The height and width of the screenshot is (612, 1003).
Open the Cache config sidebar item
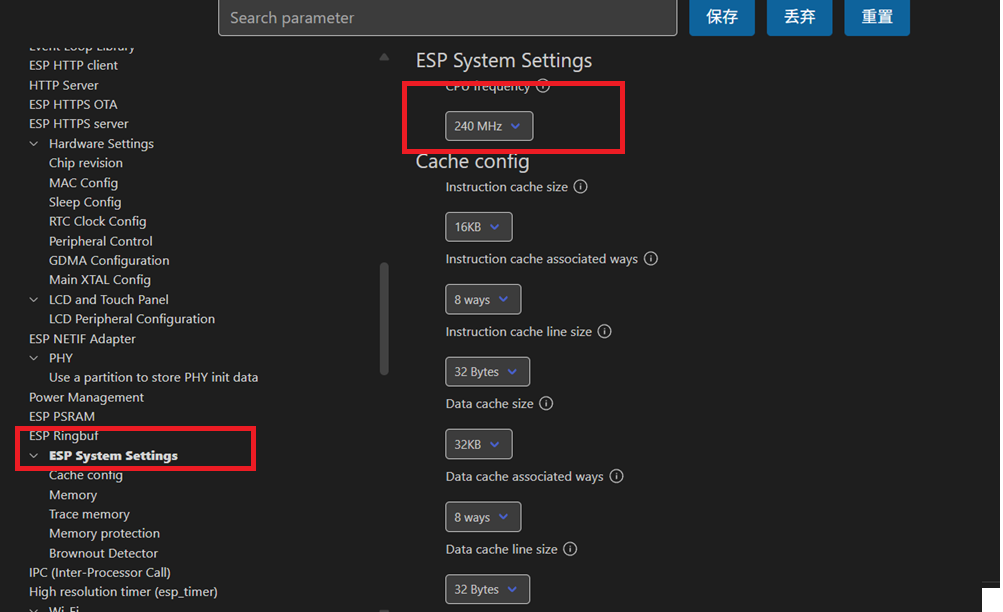pyautogui.click(x=86, y=475)
